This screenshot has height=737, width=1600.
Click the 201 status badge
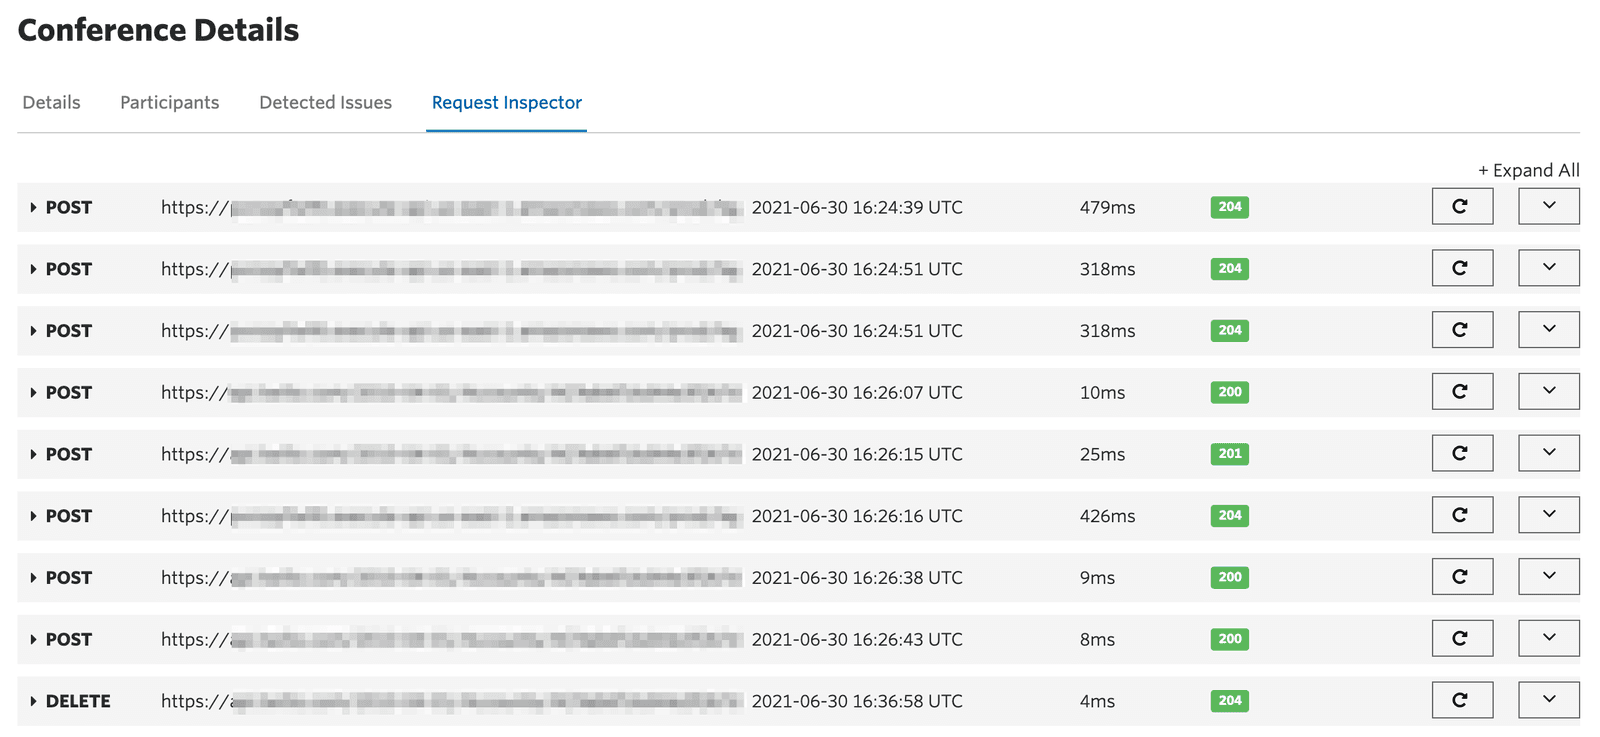pyautogui.click(x=1229, y=453)
